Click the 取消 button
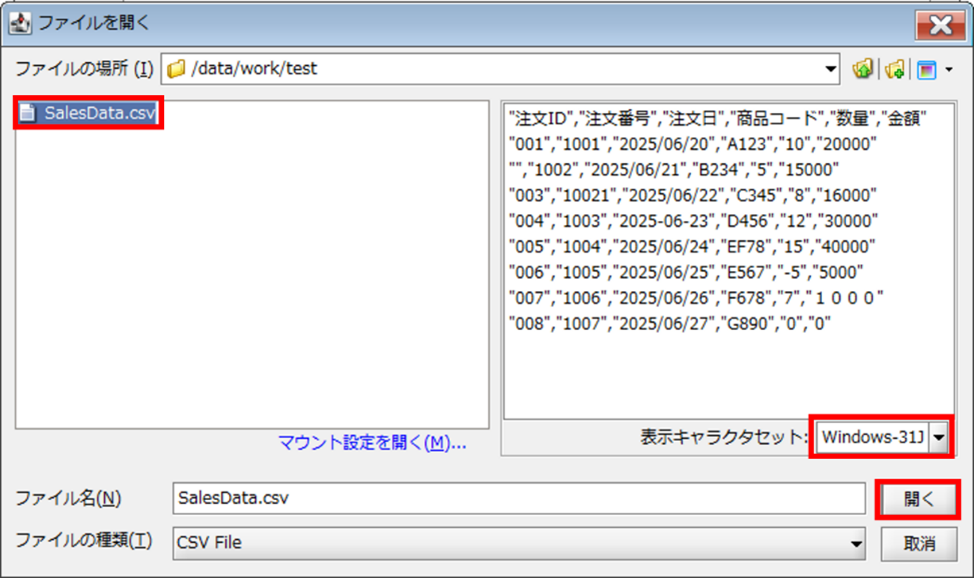Viewport: 974px width, 578px height. tap(918, 544)
